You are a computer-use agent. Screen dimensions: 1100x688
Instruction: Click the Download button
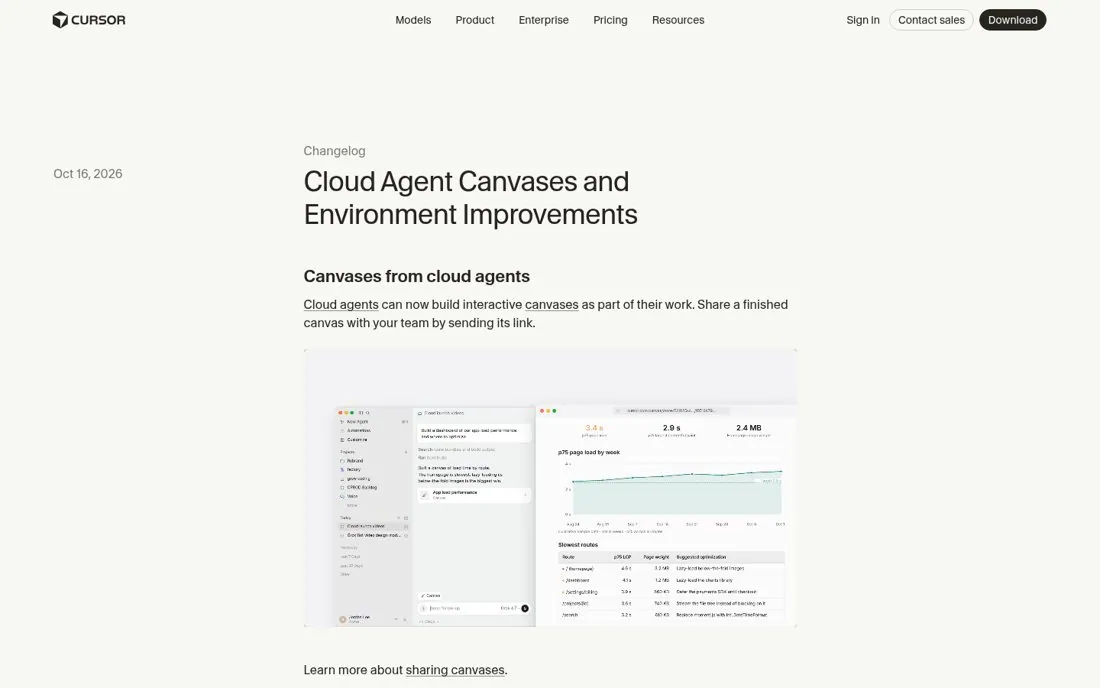(1012, 20)
